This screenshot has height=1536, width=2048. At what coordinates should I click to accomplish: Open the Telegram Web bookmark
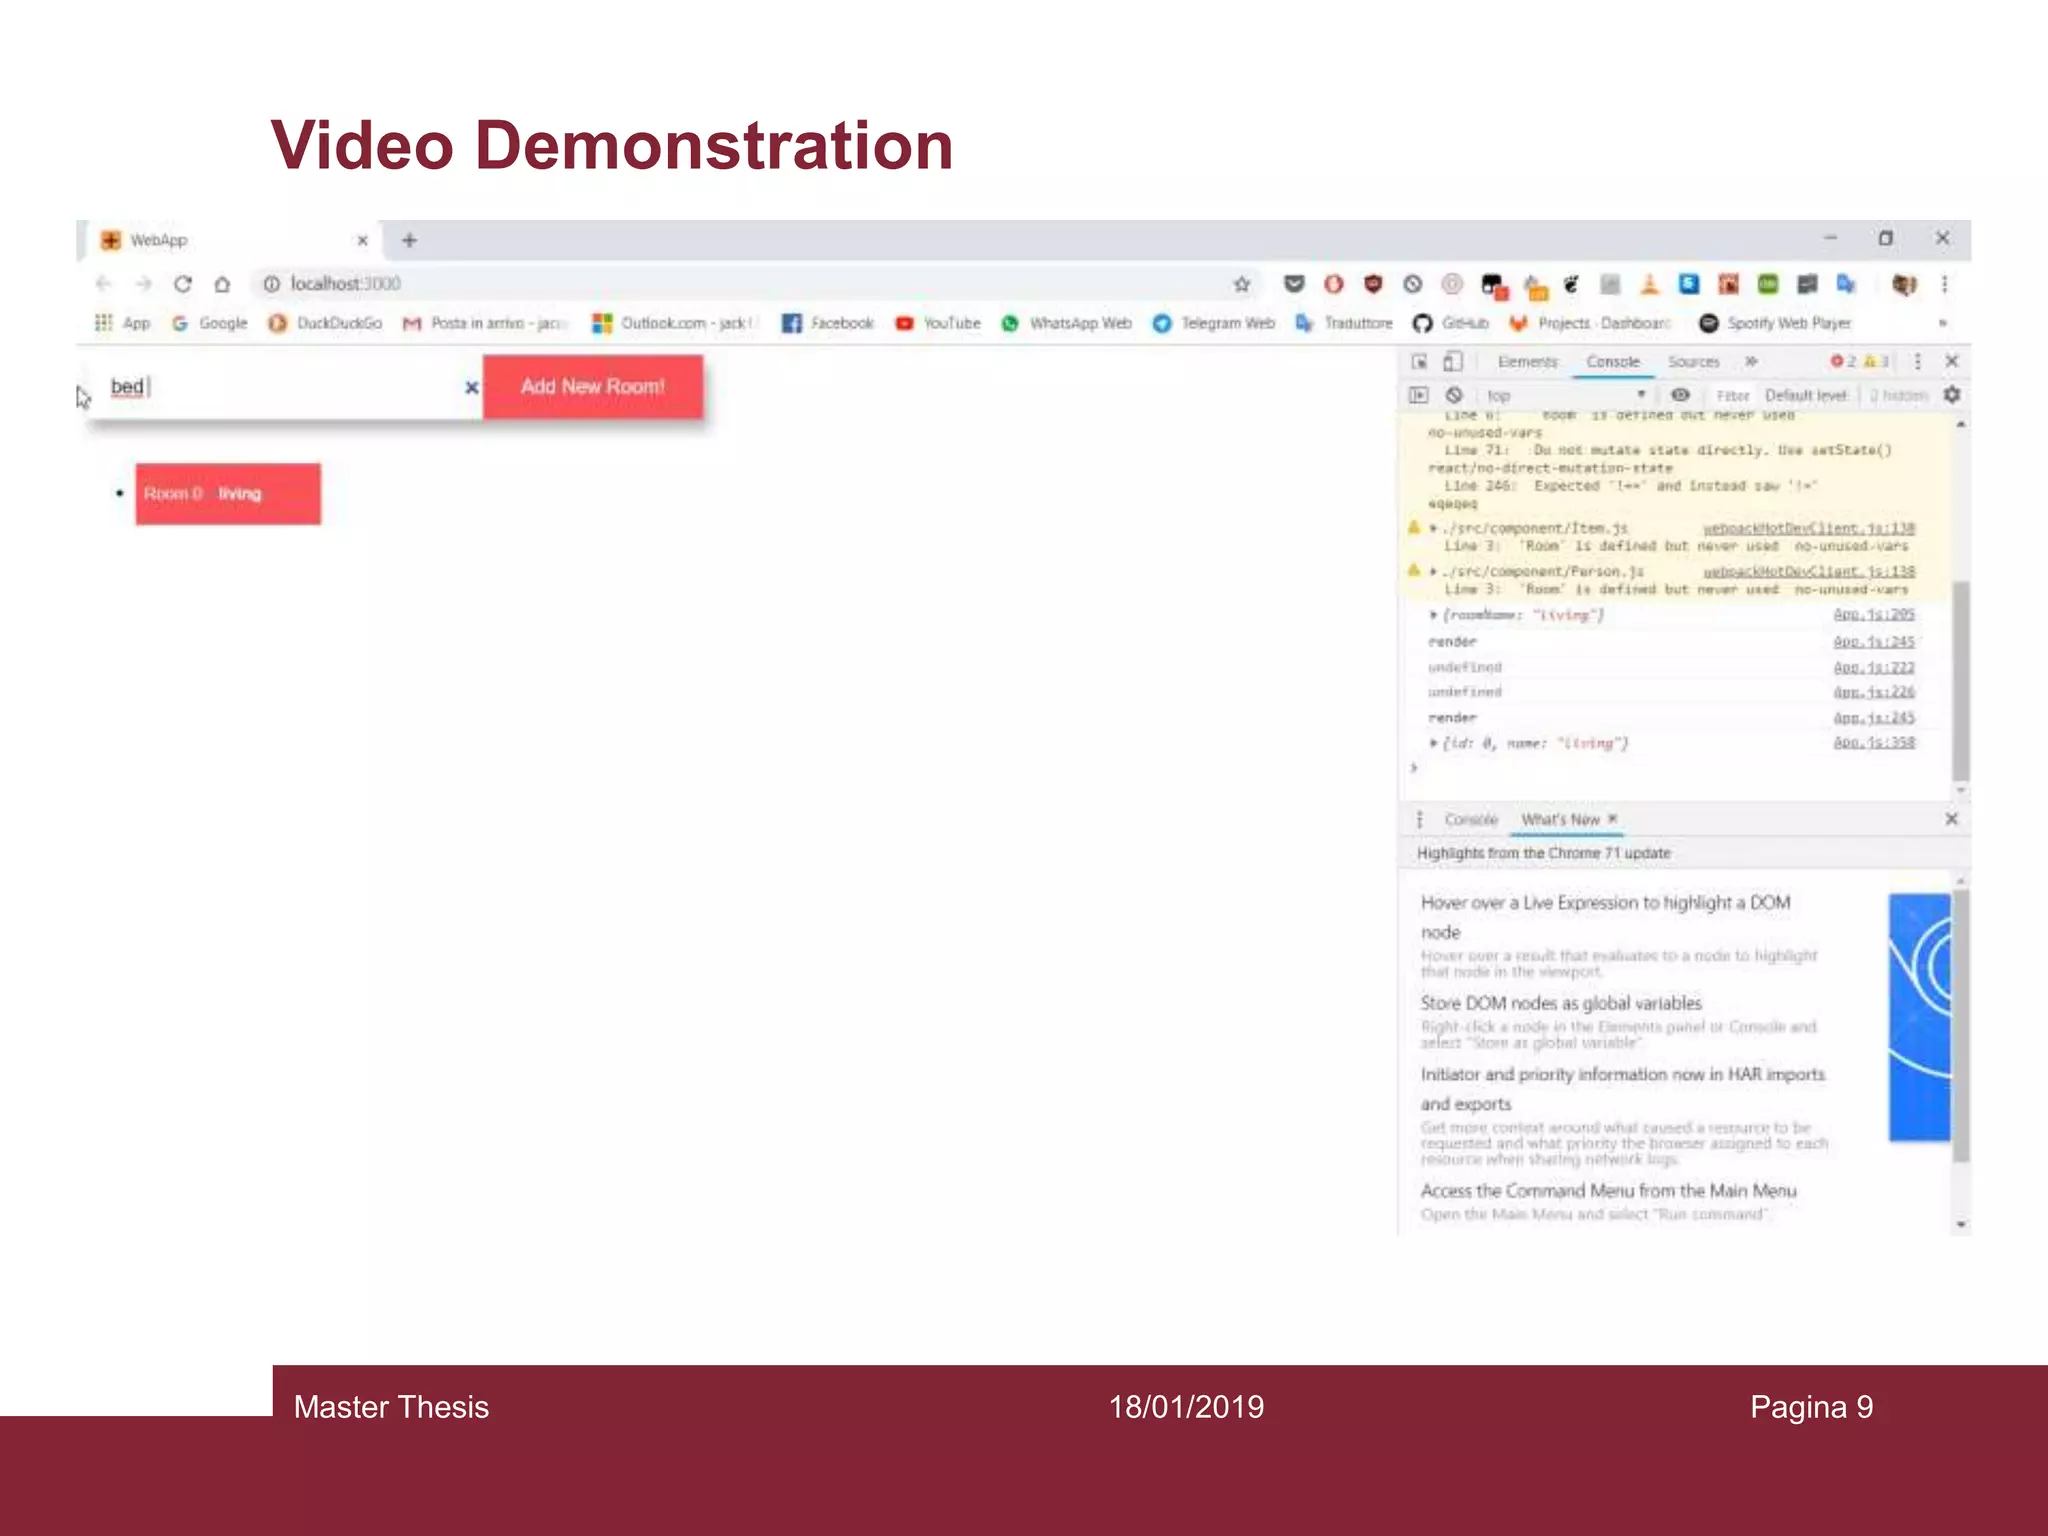1214,323
